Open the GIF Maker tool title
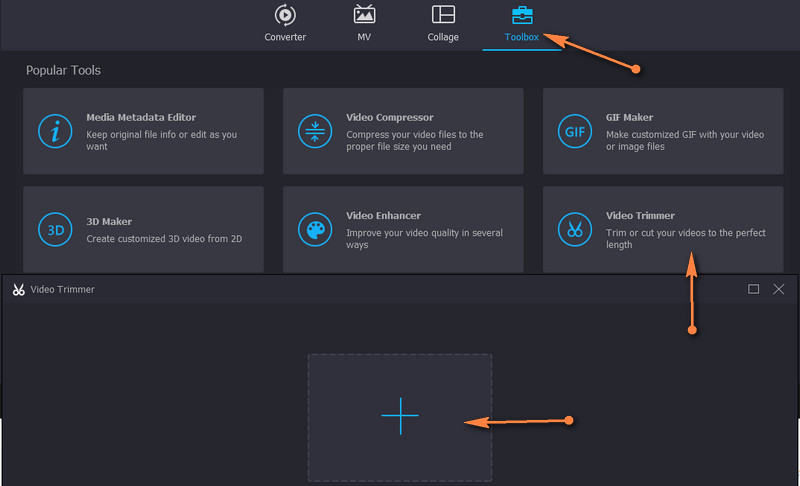Viewport: 800px width, 486px height. click(x=629, y=117)
